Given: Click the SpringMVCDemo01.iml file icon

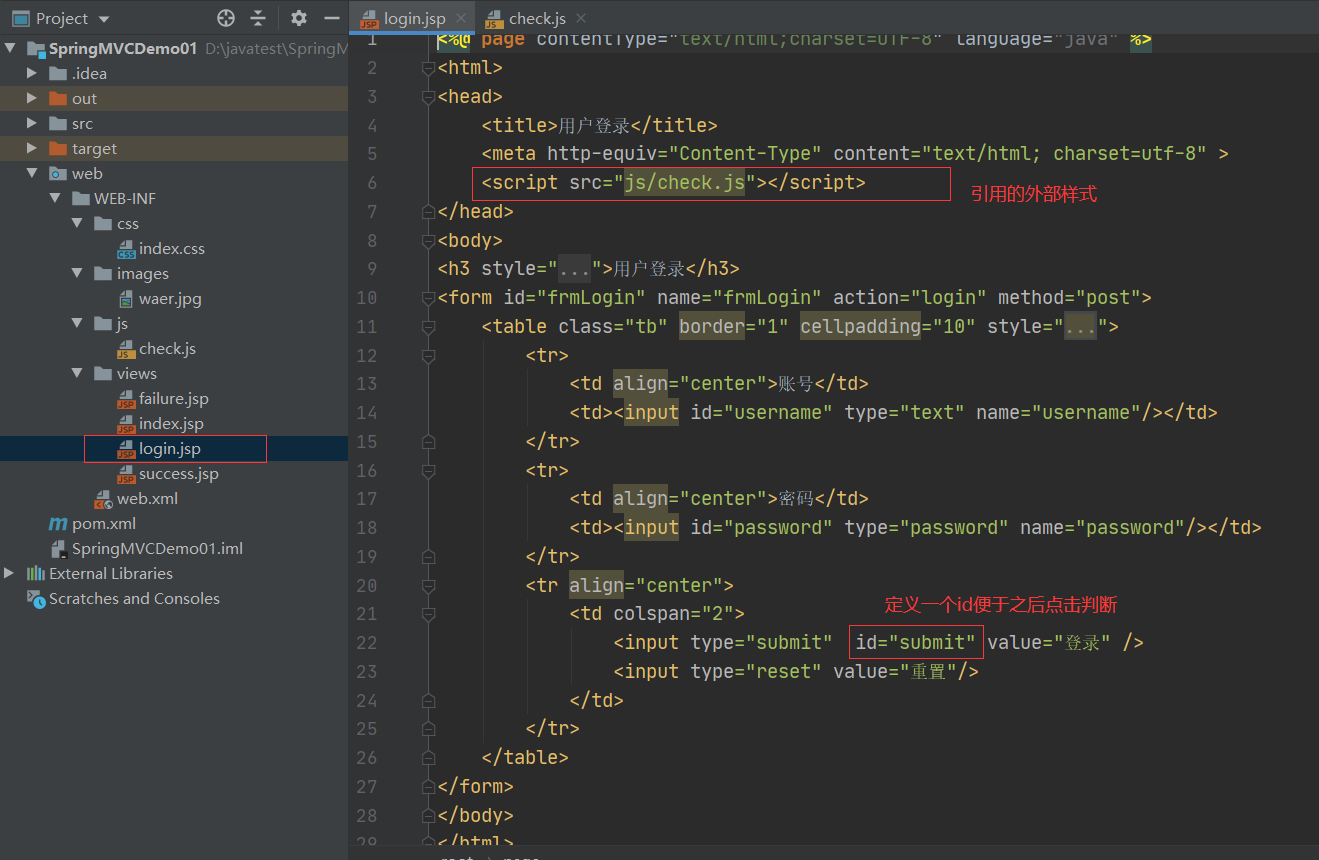Looking at the screenshot, I should click(58, 549).
